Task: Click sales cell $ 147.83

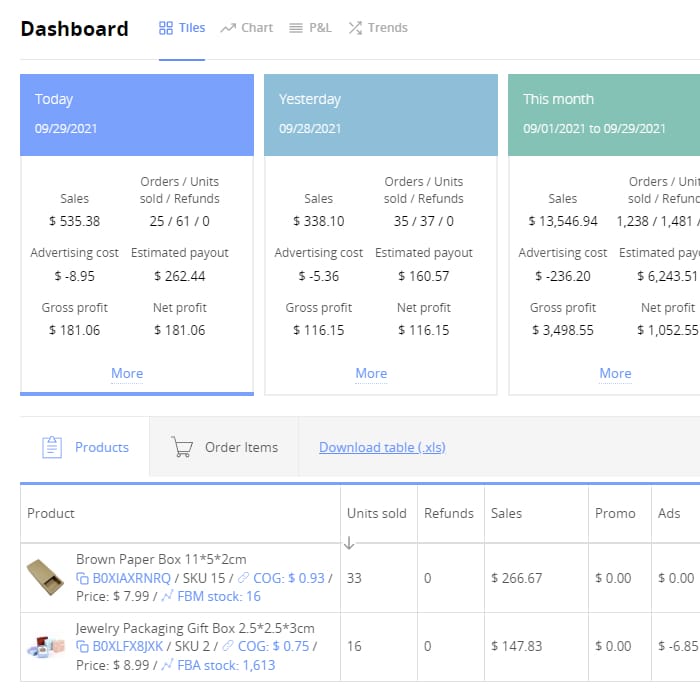Action: point(517,646)
